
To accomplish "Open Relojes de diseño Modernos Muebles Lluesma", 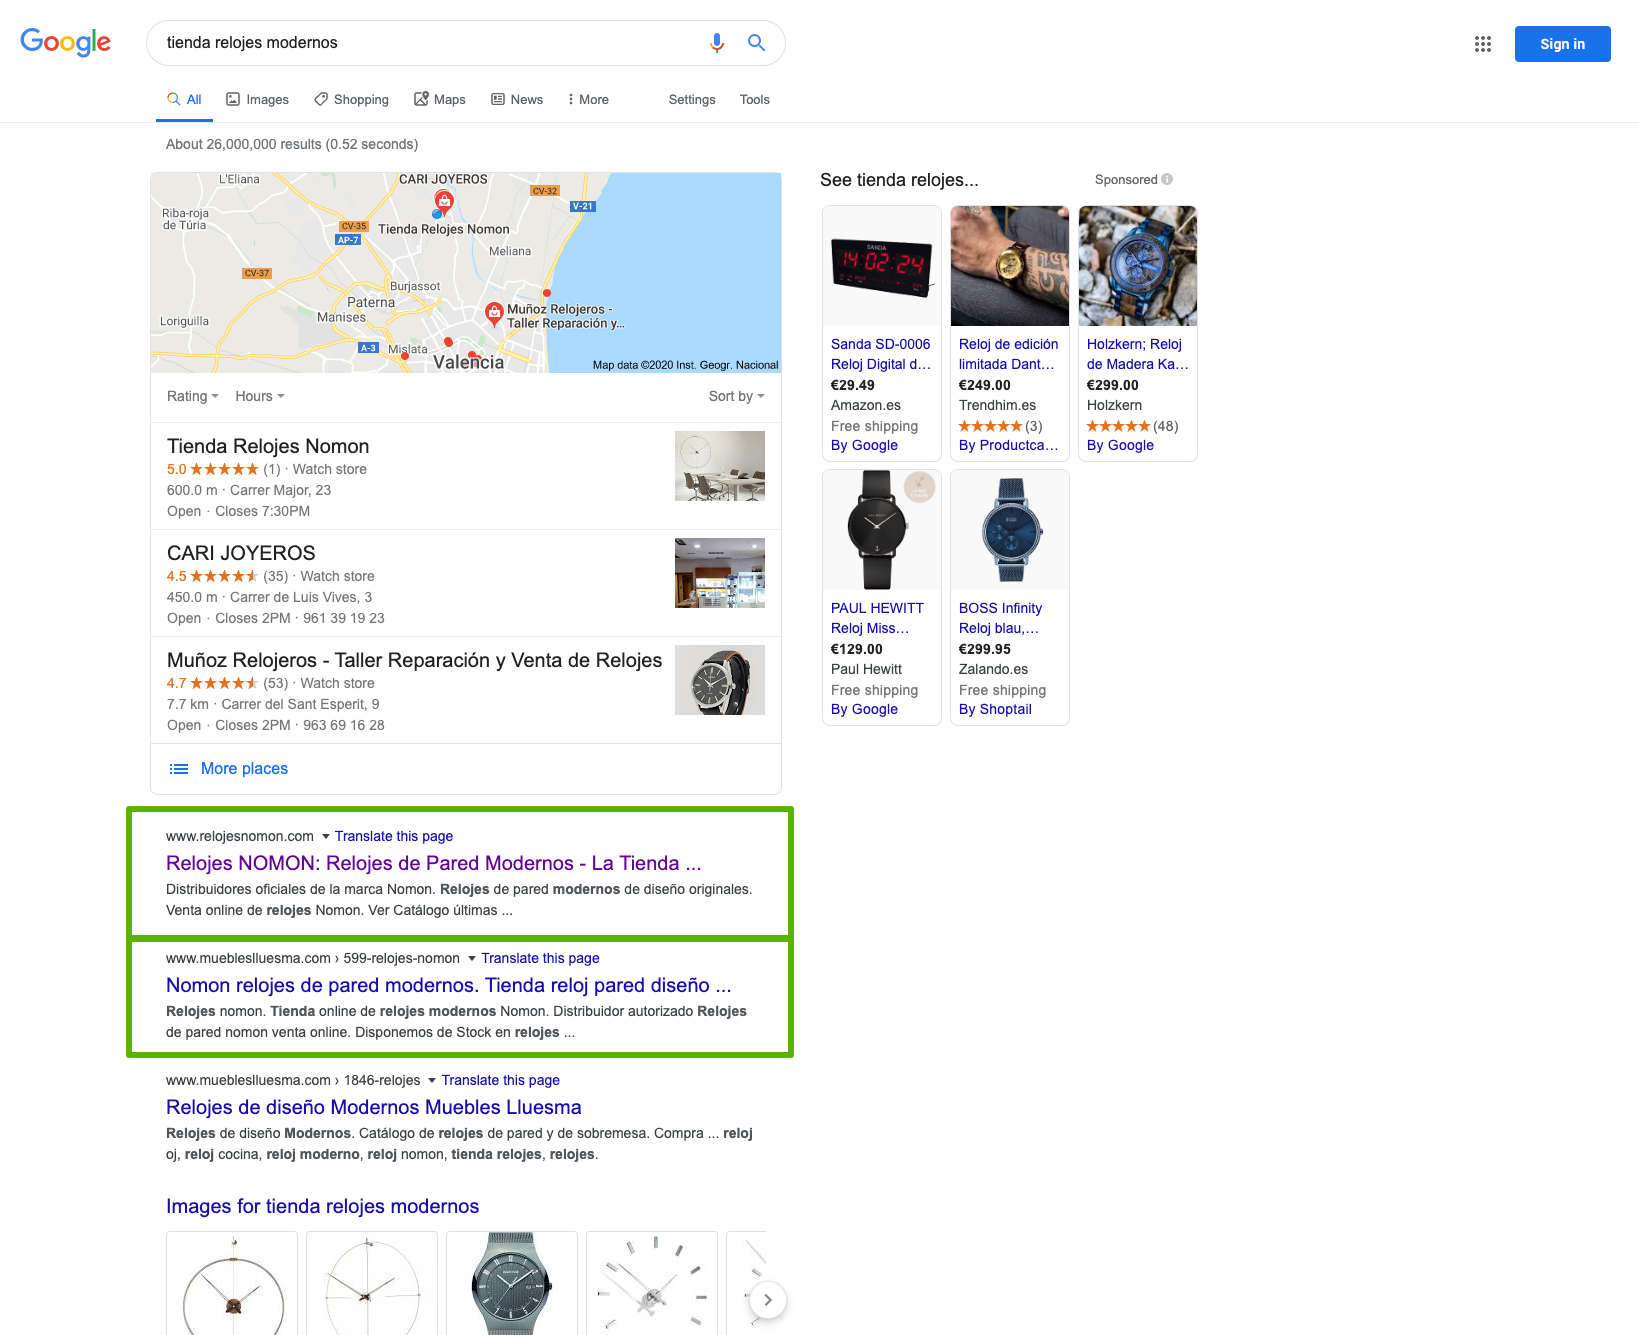I will pos(374,1108).
